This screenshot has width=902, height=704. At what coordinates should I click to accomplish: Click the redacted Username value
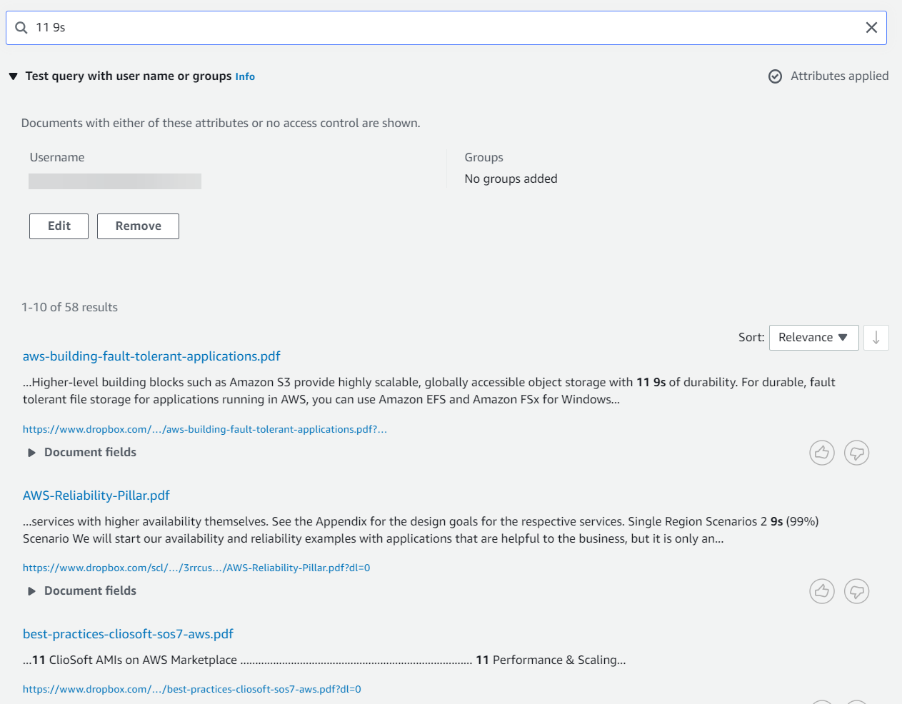tap(115, 181)
